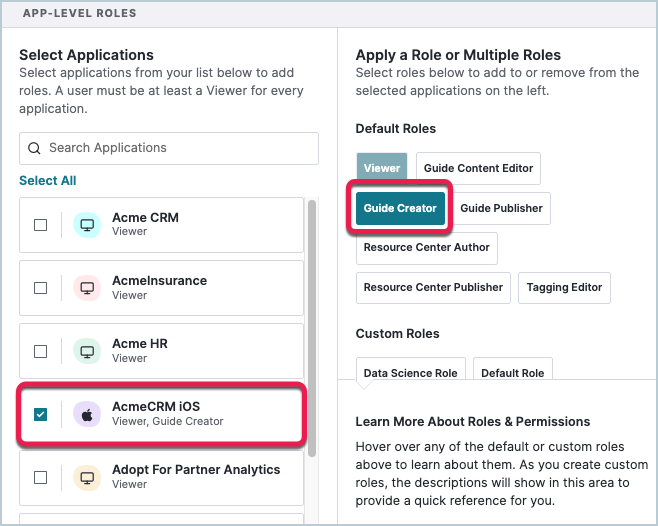
Task: Select the AcmeInsurance application name
Action: pos(159,280)
